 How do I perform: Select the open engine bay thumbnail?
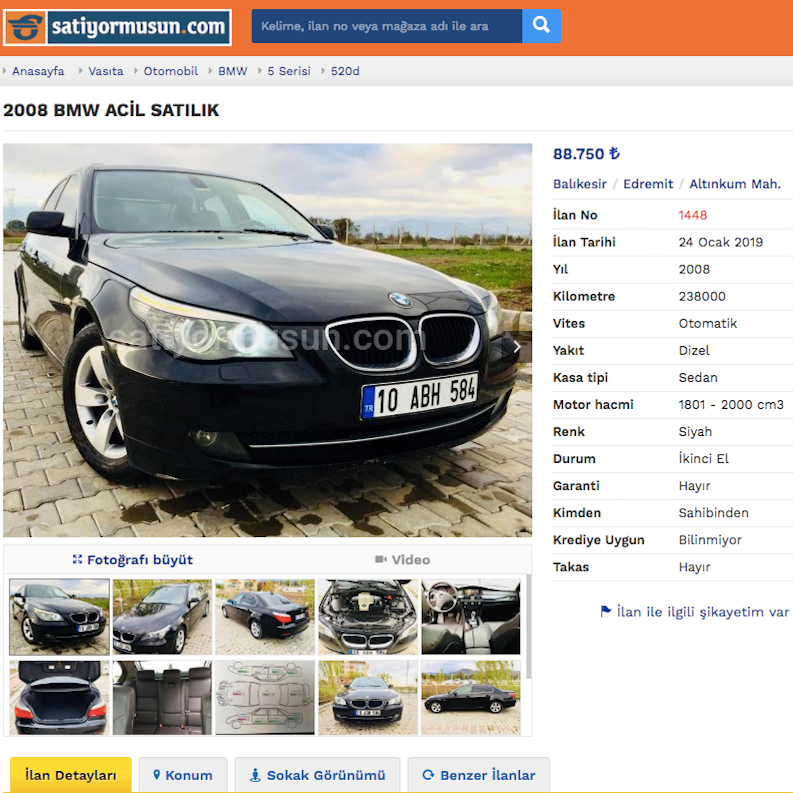coord(368,617)
